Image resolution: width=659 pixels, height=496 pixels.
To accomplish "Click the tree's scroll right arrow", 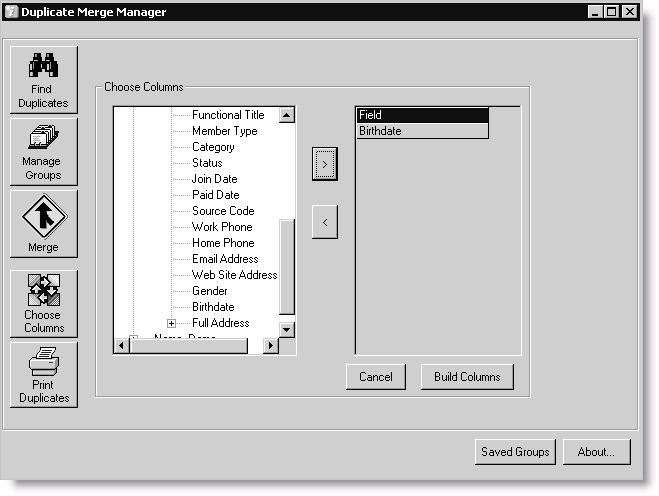I will tap(271, 346).
